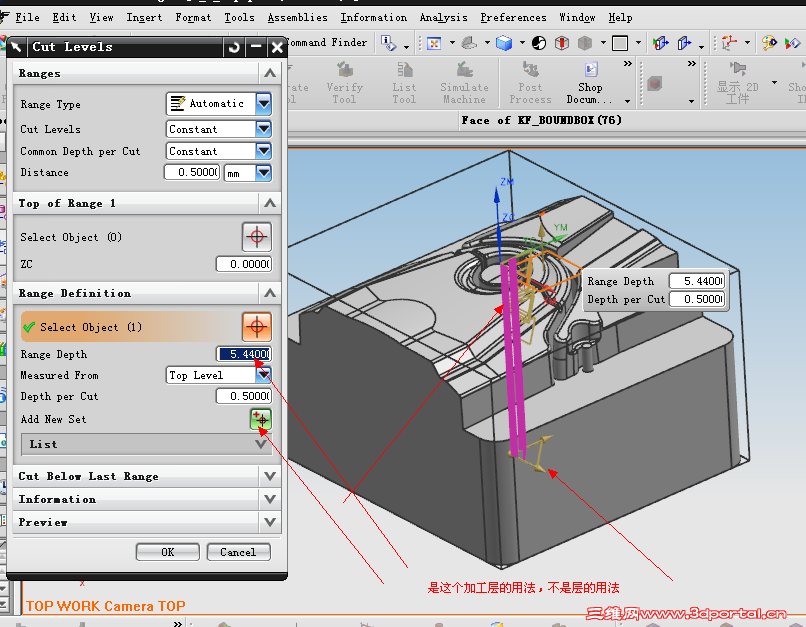Image resolution: width=806 pixels, height=627 pixels.
Task: Open the Help menu
Action: [x=620, y=17]
